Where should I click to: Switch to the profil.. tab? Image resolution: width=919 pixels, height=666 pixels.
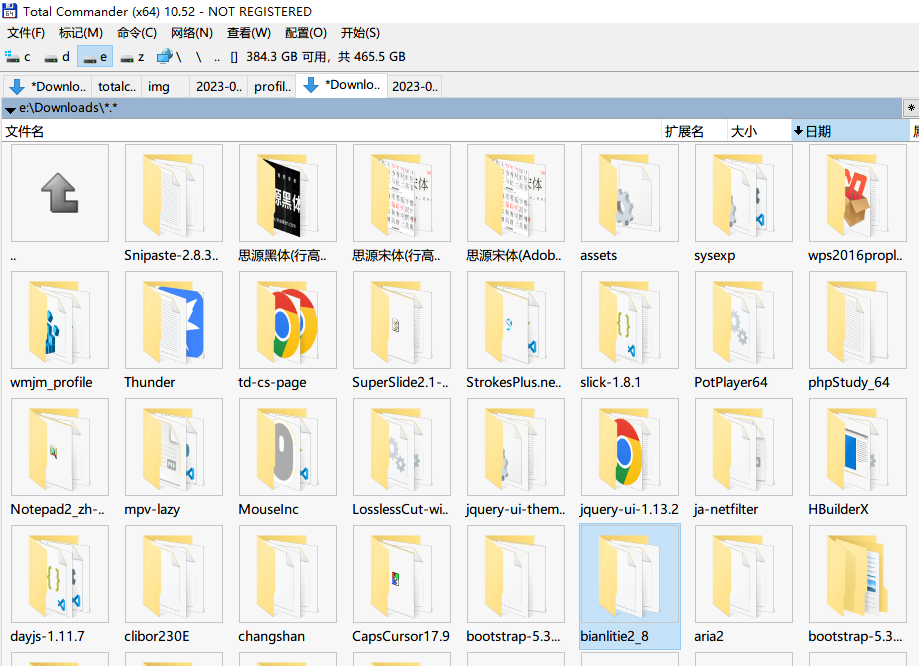pyautogui.click(x=271, y=87)
